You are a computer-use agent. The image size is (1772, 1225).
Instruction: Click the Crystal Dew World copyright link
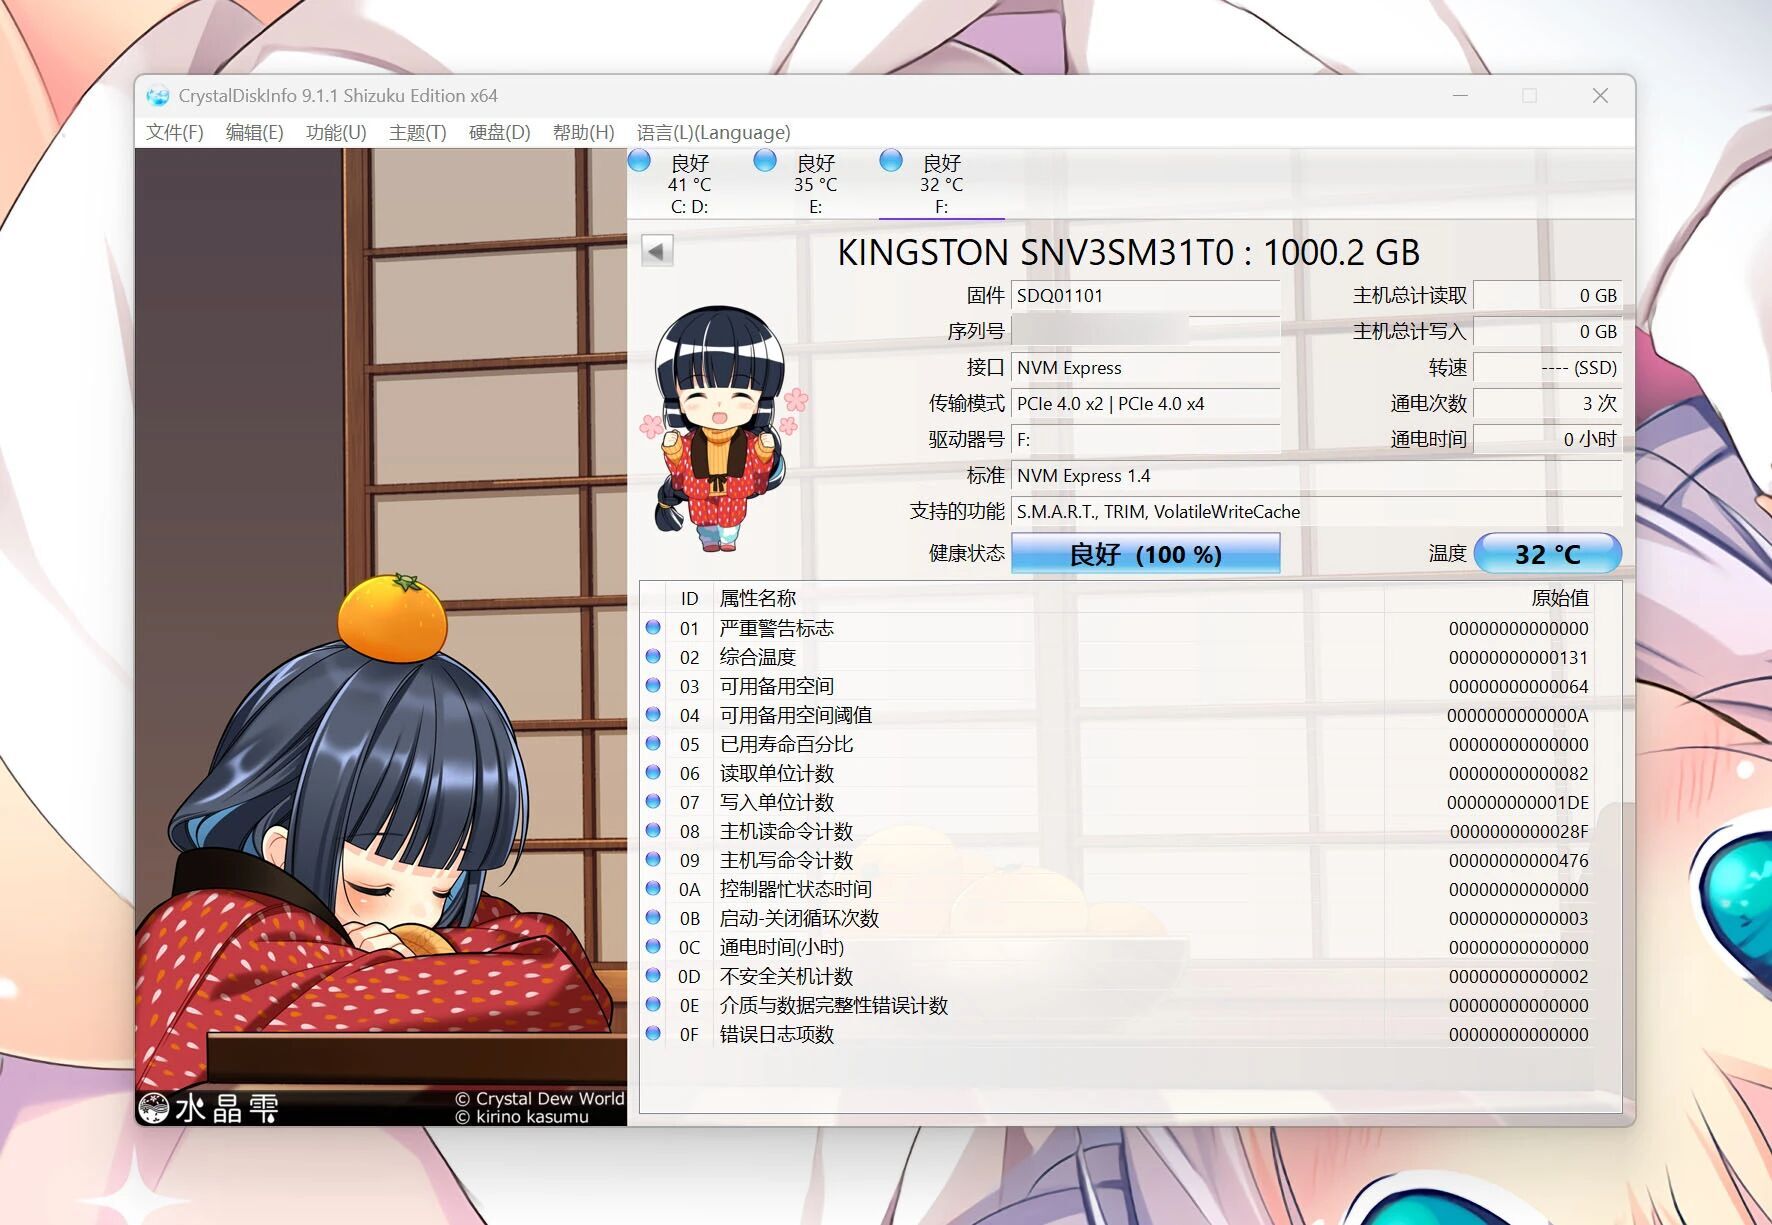coord(540,1098)
